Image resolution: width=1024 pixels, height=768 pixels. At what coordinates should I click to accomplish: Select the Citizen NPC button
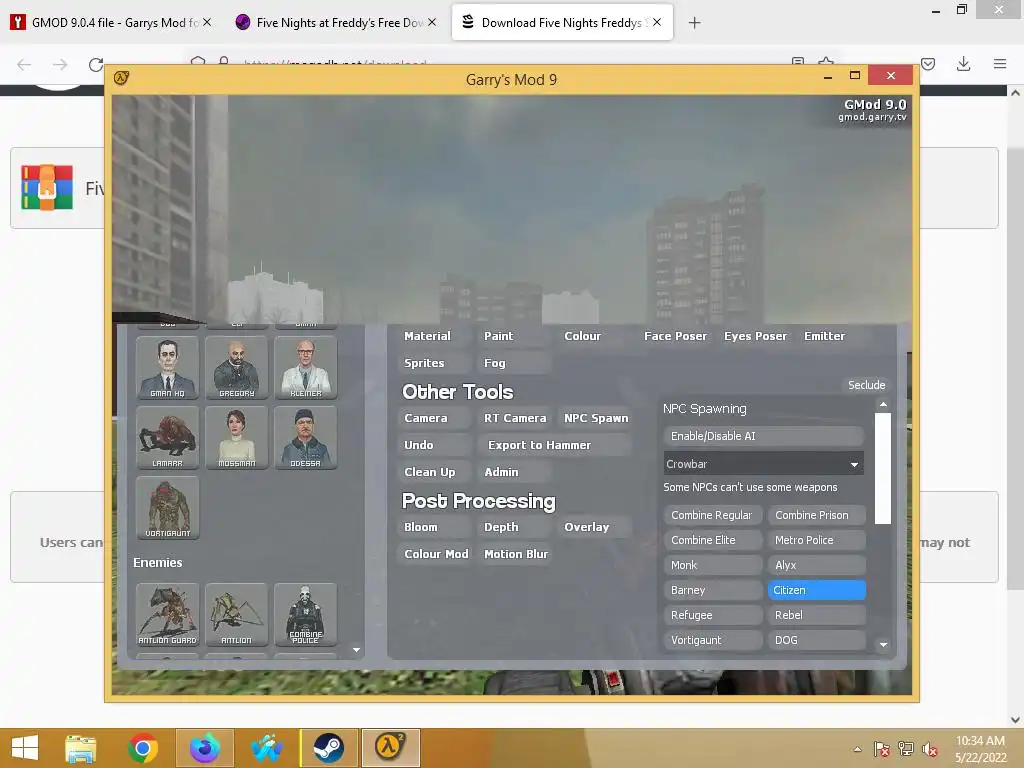pyautogui.click(x=816, y=590)
